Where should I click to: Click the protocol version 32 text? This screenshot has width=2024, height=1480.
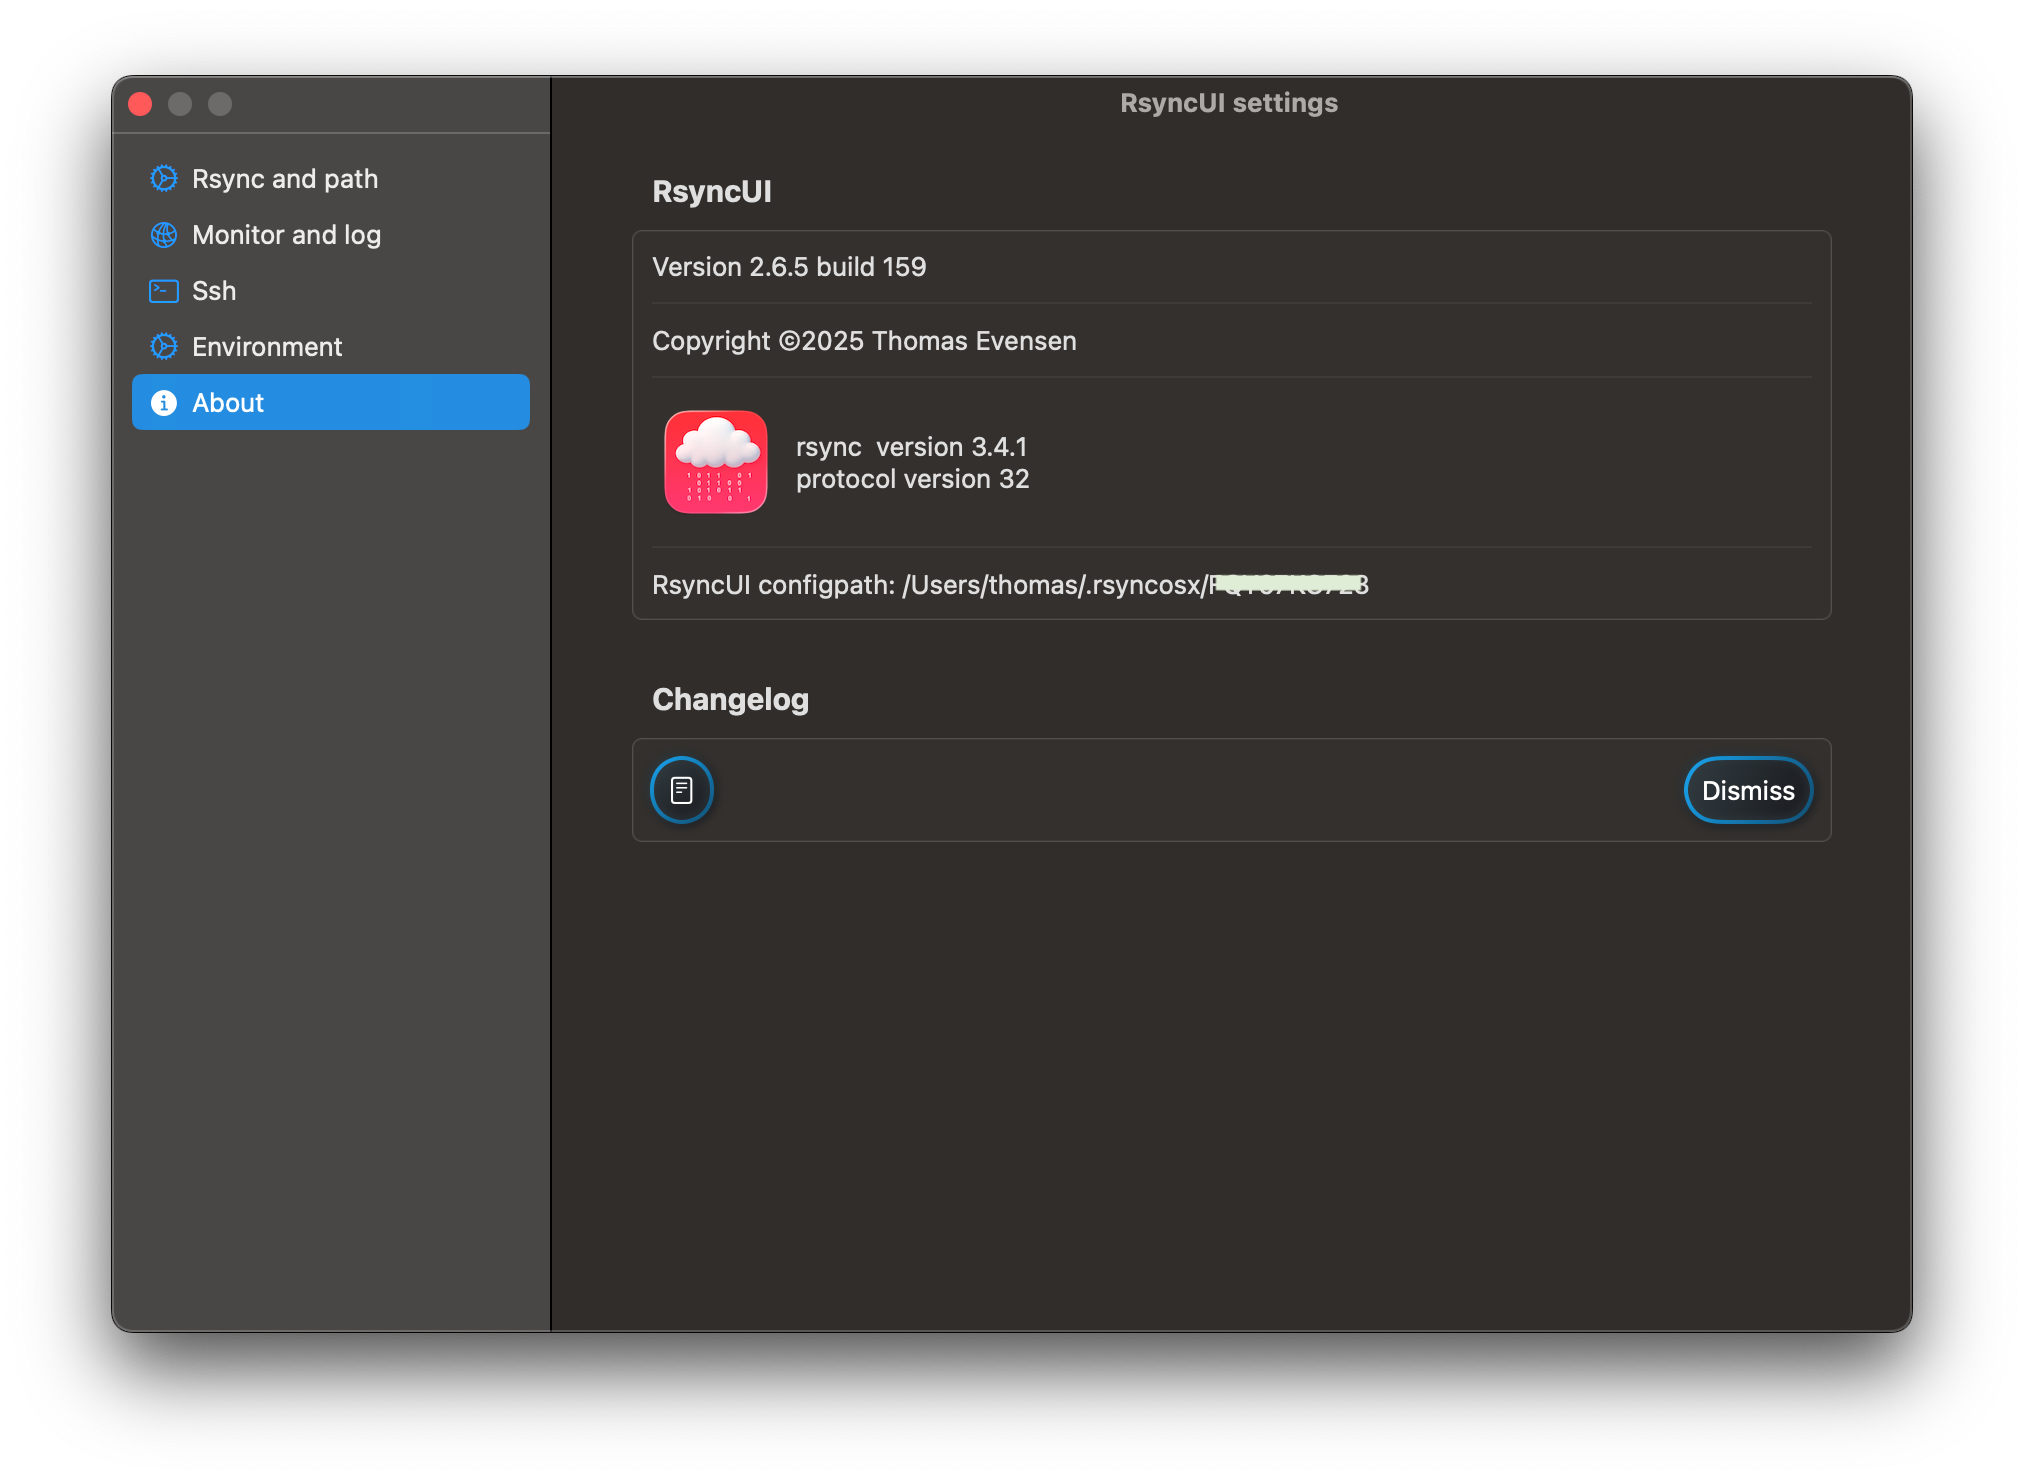912,479
